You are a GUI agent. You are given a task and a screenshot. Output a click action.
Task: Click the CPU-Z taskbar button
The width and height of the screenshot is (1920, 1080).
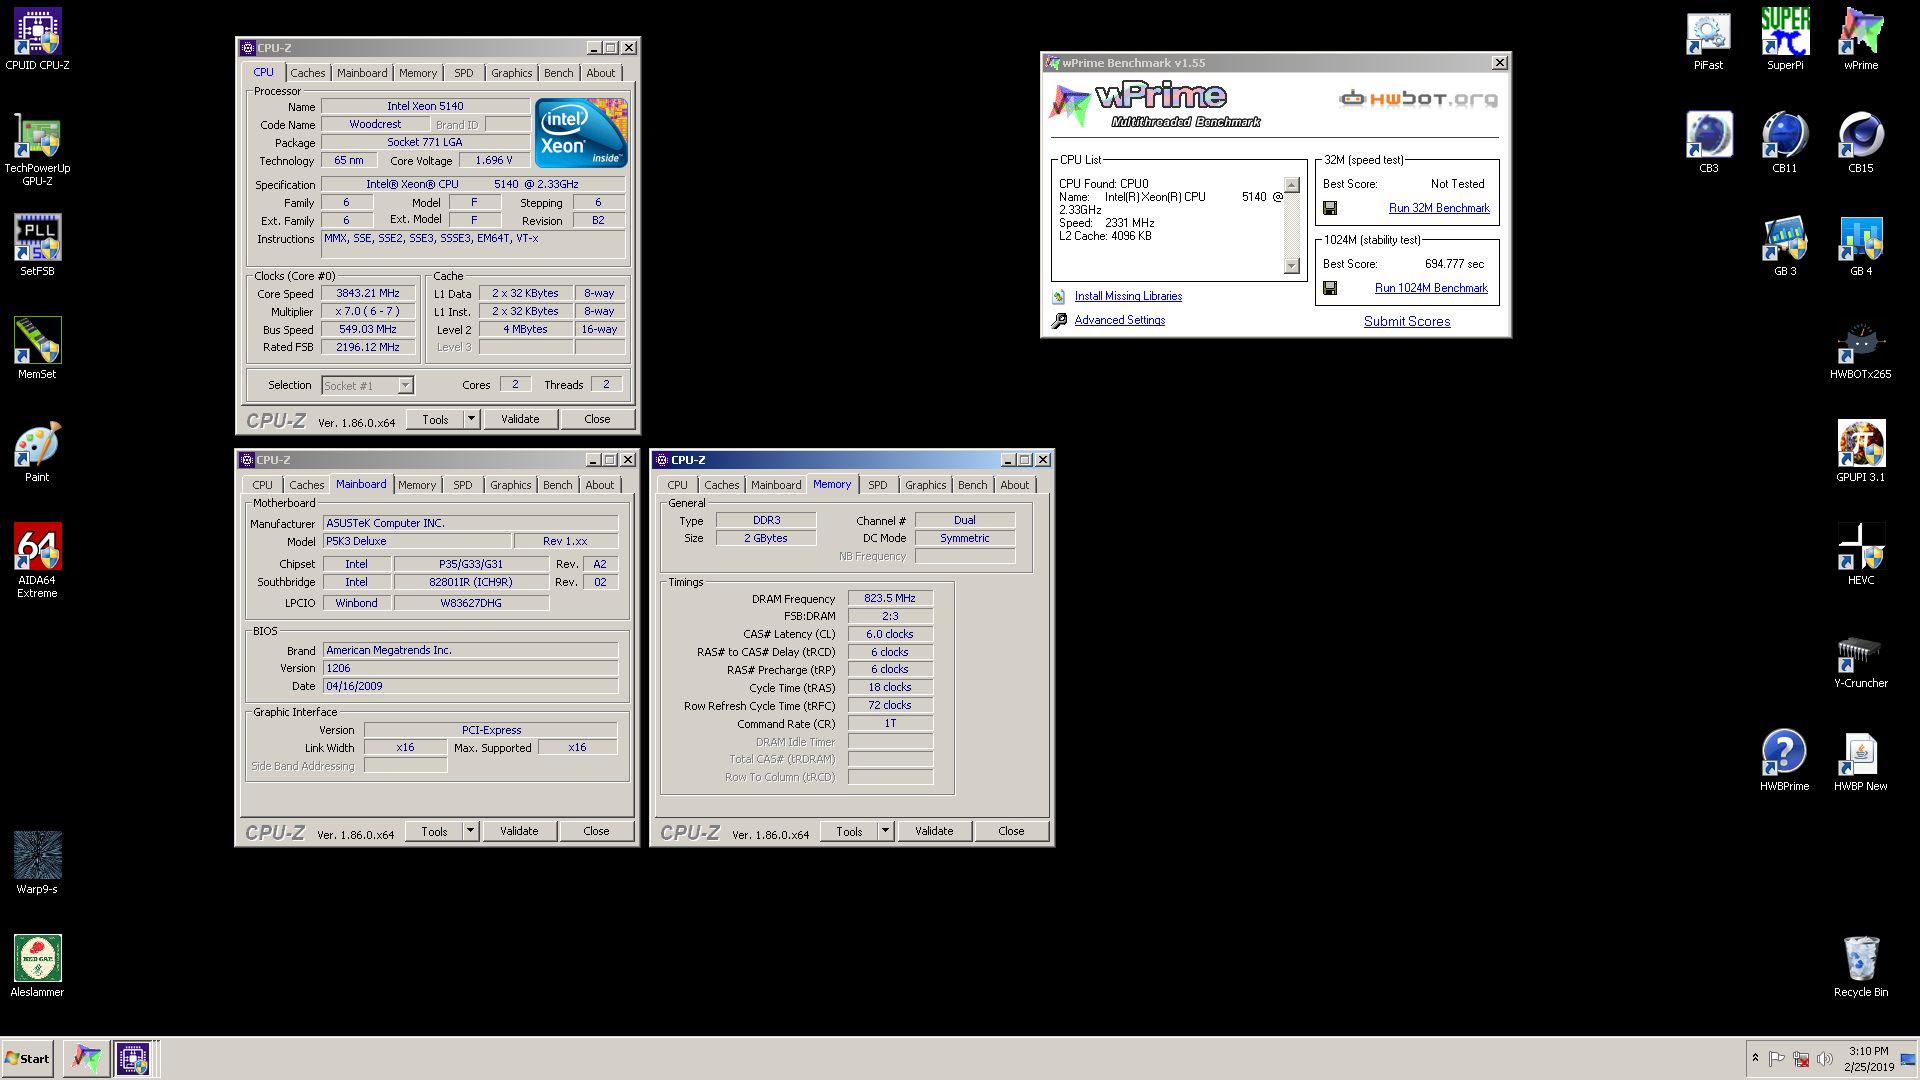[x=133, y=1058]
